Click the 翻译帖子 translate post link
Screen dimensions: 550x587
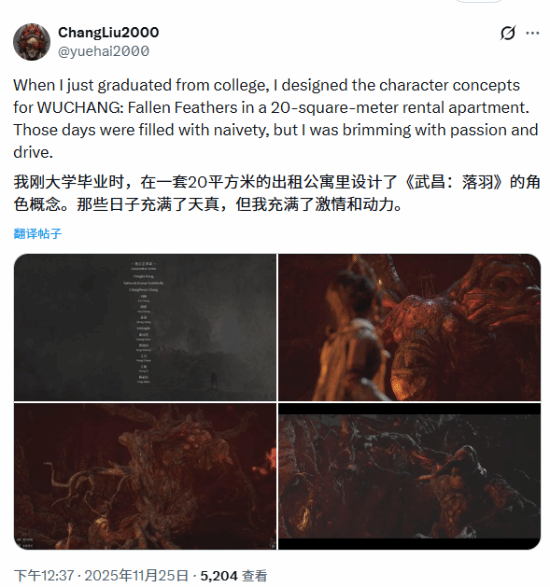37,234
